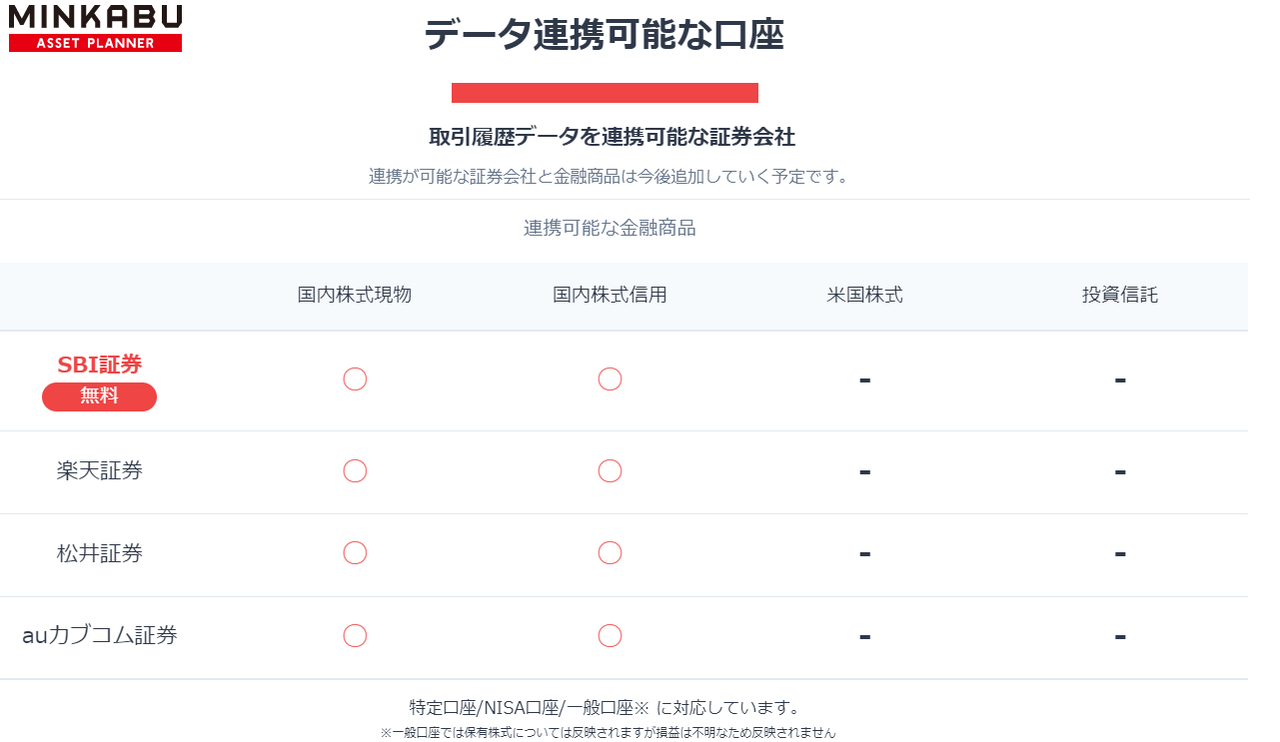Click 楽天証券 circle under 国内株式信用
Image resolution: width=1280 pixels, height=742 pixels.
point(610,471)
